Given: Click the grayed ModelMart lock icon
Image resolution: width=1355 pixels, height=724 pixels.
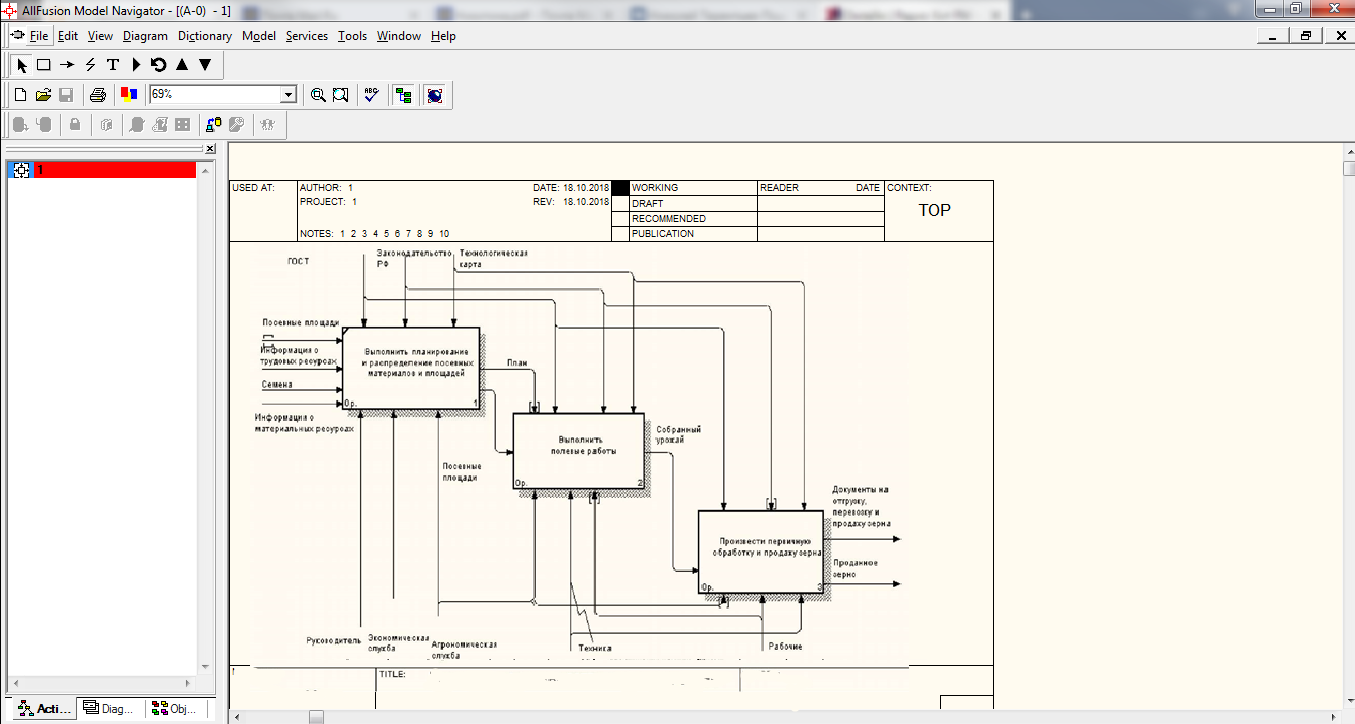Looking at the screenshot, I should (x=74, y=125).
